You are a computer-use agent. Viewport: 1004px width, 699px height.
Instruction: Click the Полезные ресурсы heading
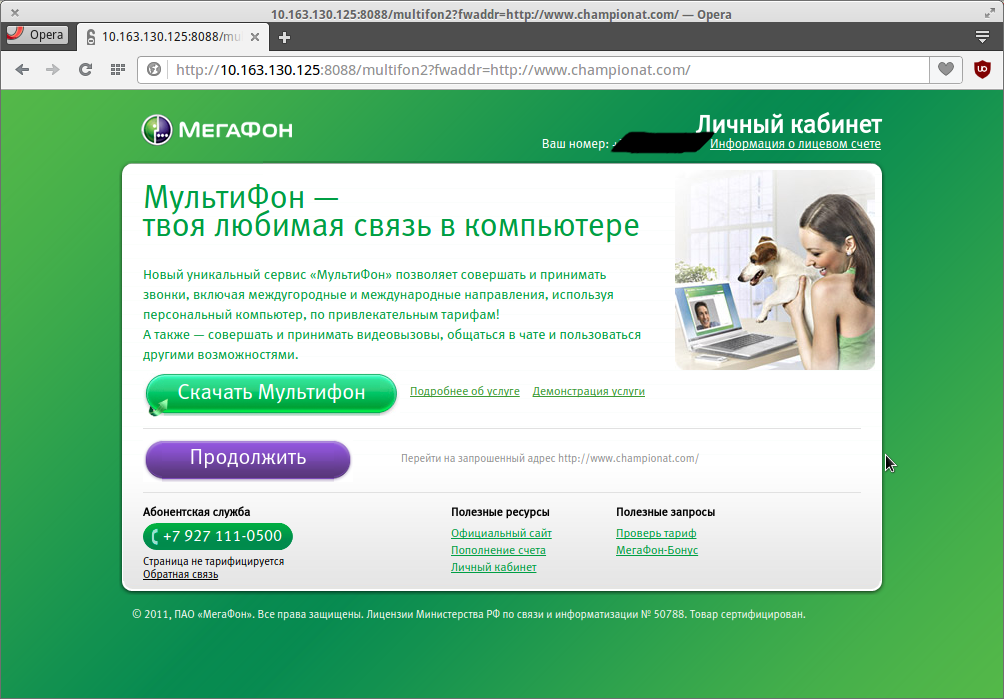pos(500,512)
